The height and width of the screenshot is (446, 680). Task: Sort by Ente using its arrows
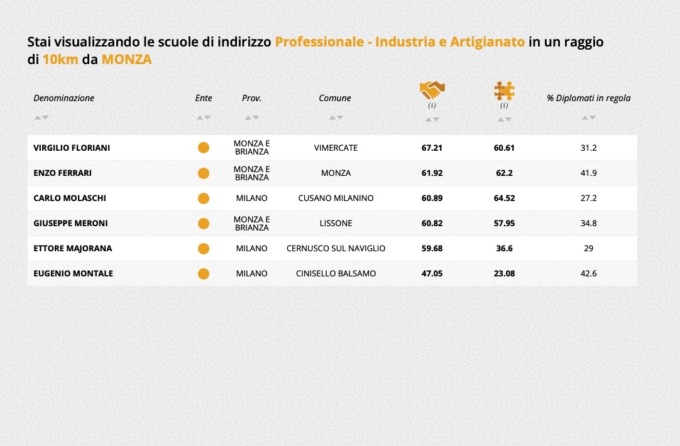pos(203,118)
